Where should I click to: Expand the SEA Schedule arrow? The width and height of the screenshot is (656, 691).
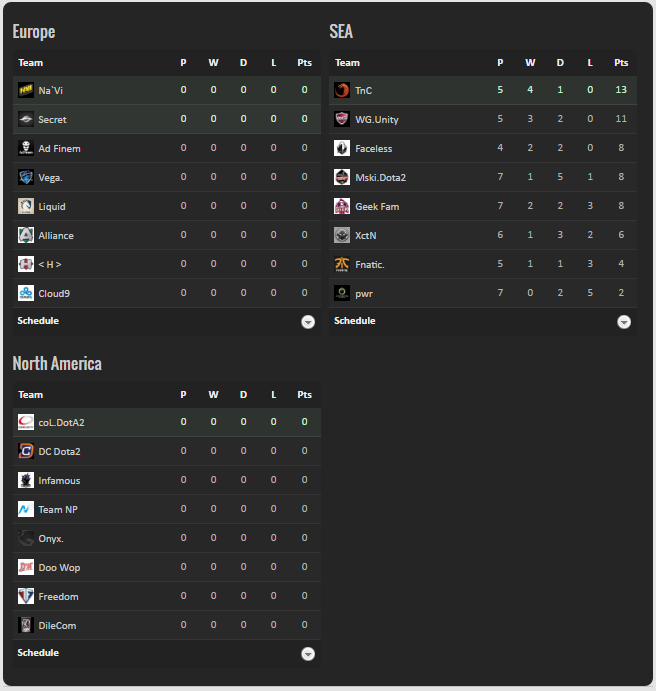click(624, 322)
